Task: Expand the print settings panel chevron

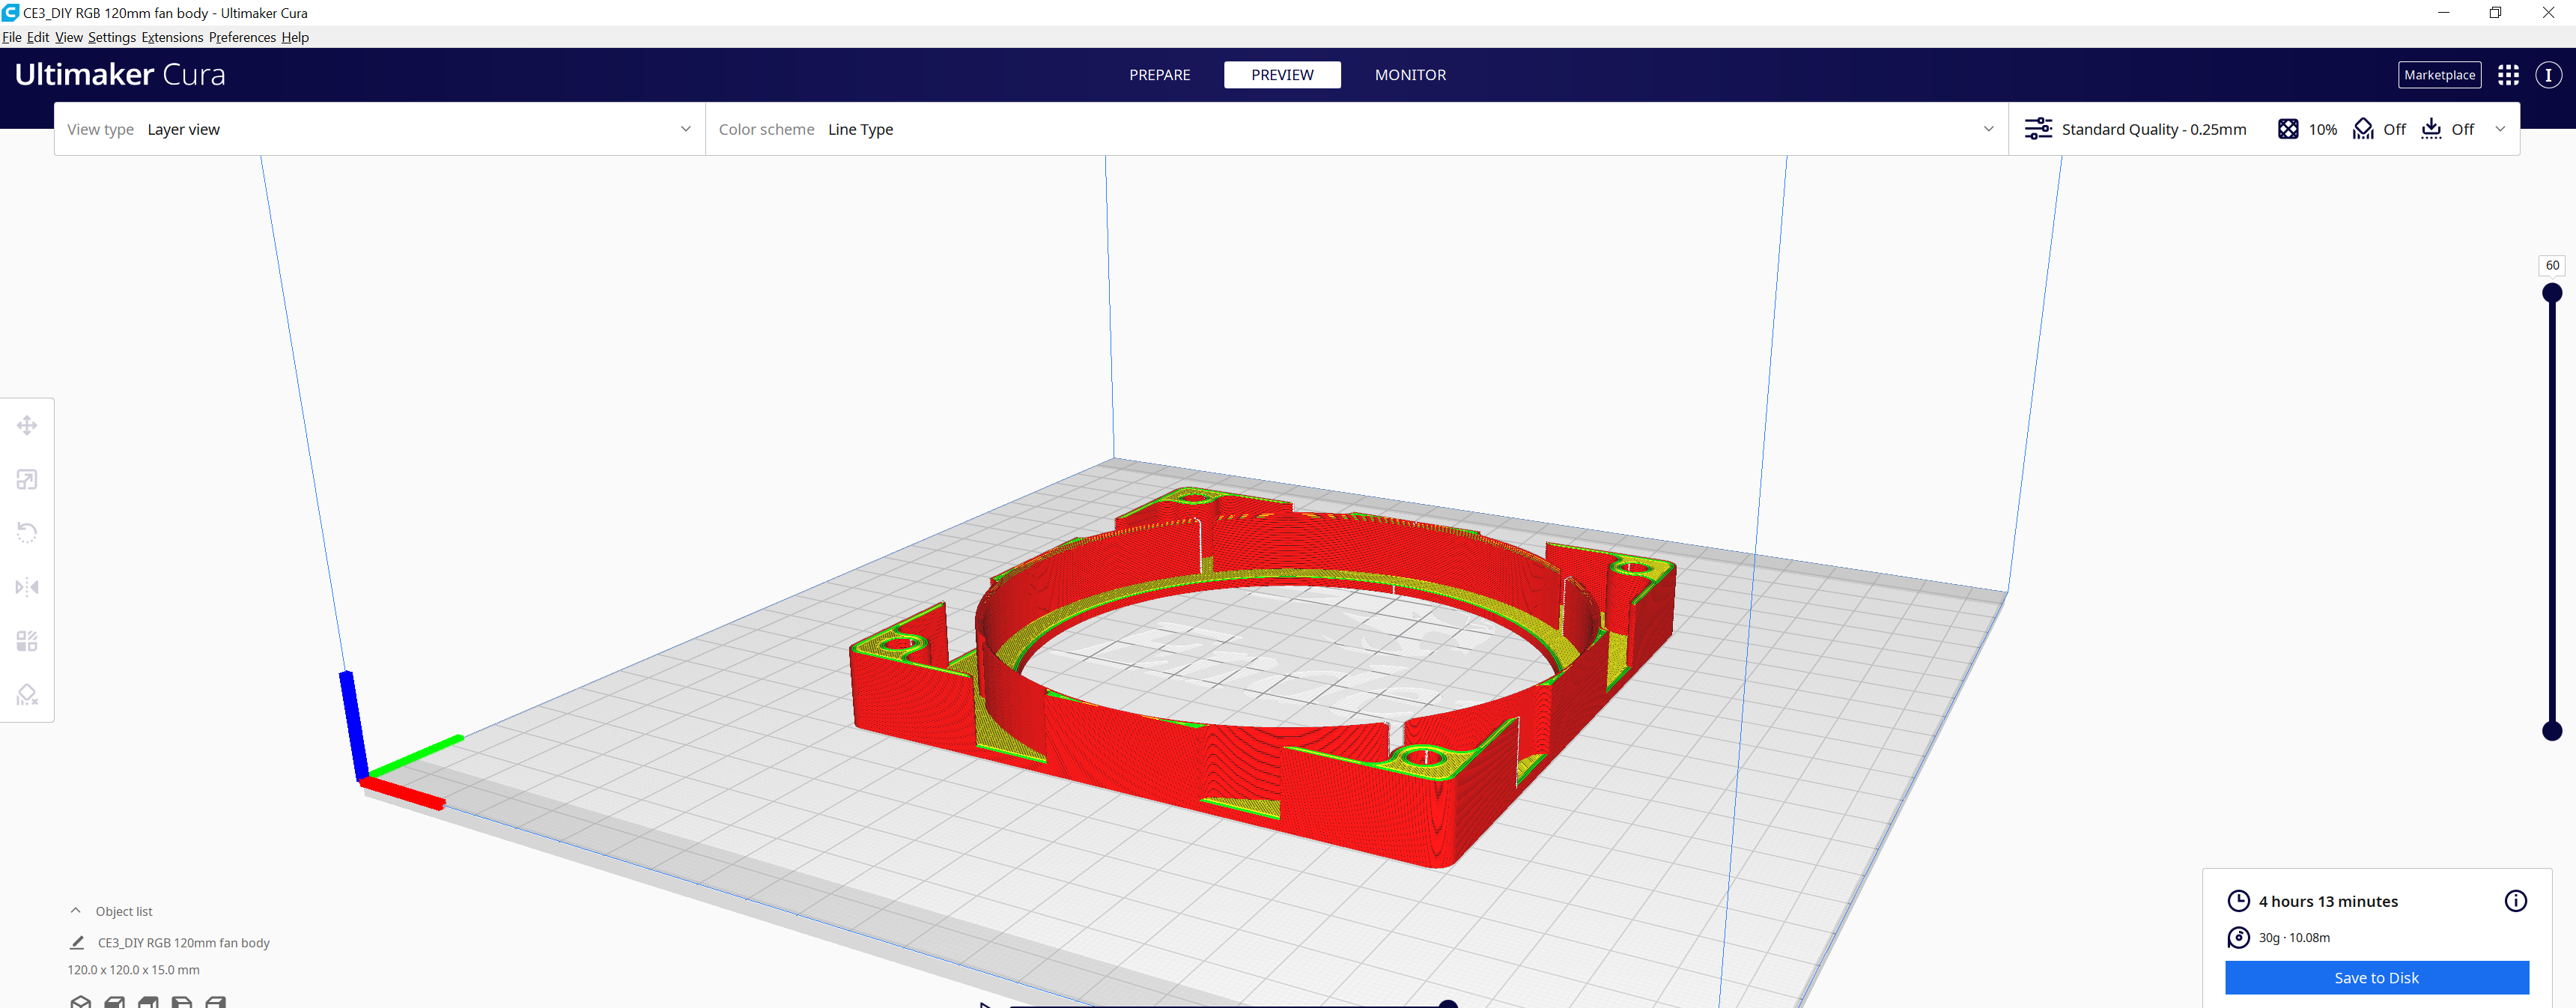Action: (x=2500, y=129)
